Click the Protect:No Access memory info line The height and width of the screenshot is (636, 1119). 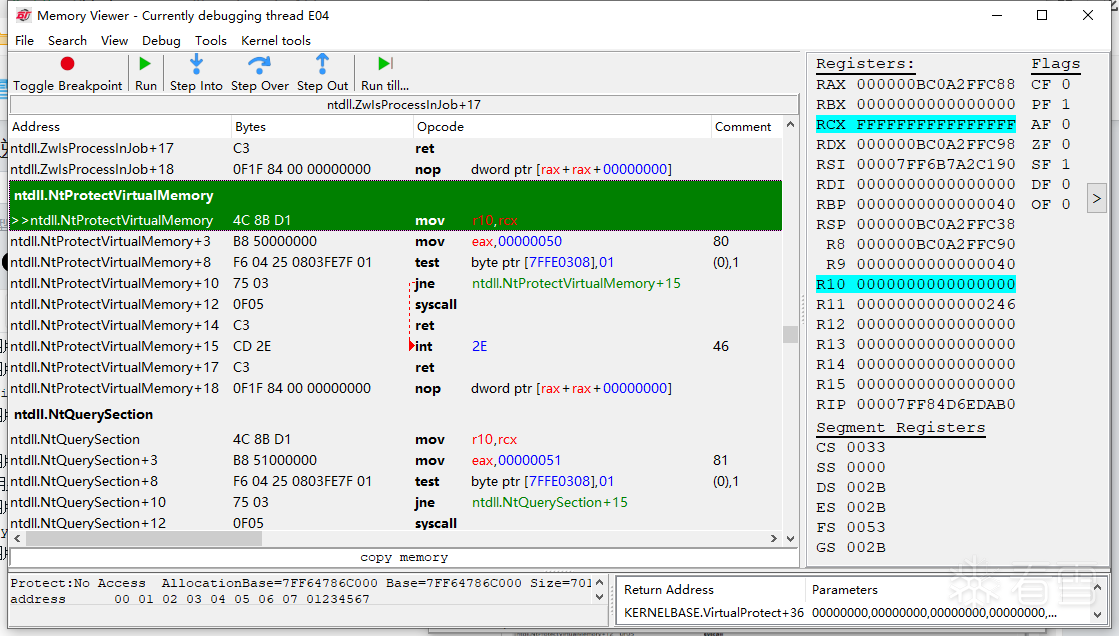coord(300,583)
